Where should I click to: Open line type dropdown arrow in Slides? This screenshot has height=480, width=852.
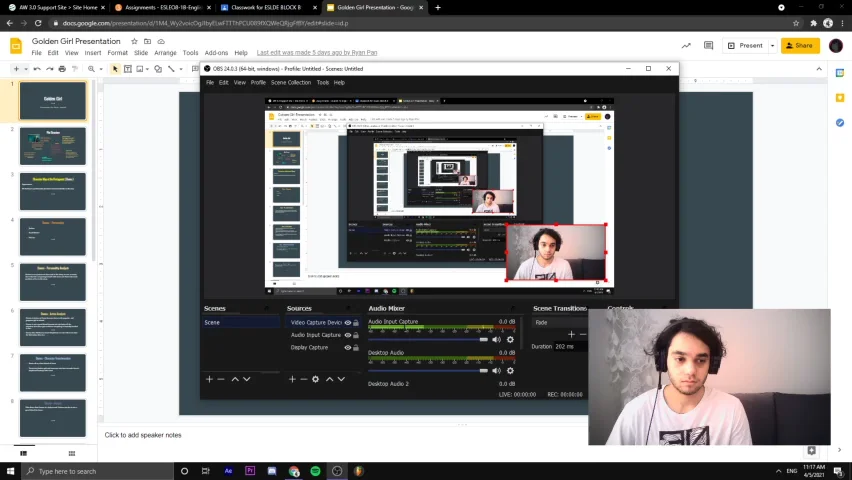[180, 69]
